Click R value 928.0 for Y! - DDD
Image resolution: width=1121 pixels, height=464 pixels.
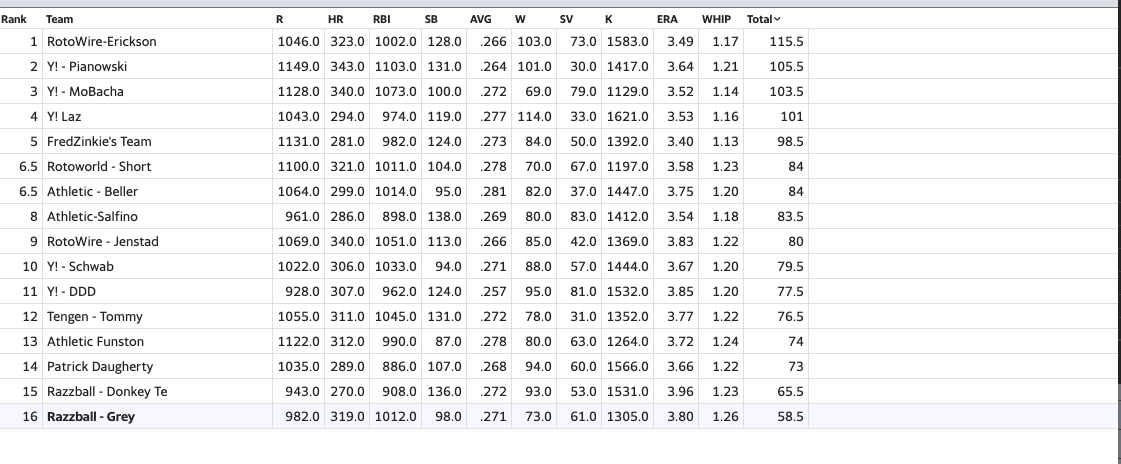click(302, 292)
